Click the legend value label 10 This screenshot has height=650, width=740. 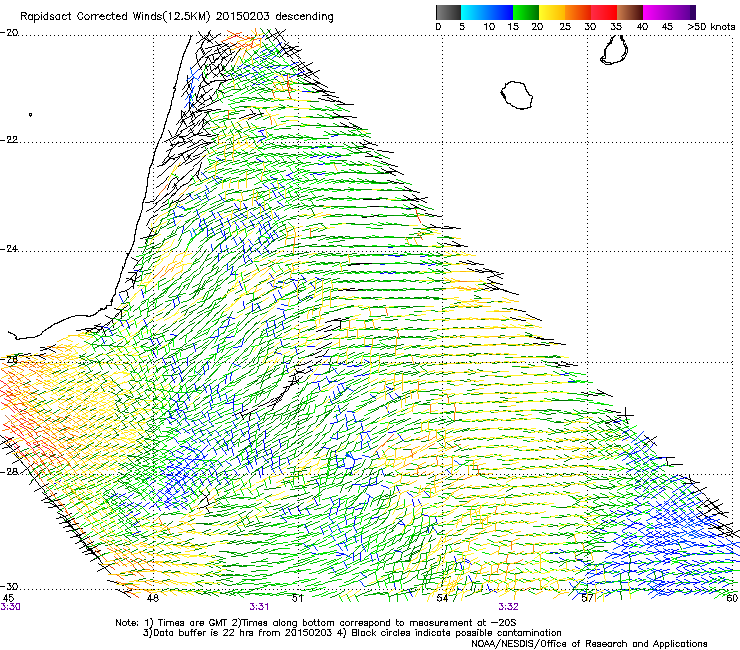tap(489, 27)
